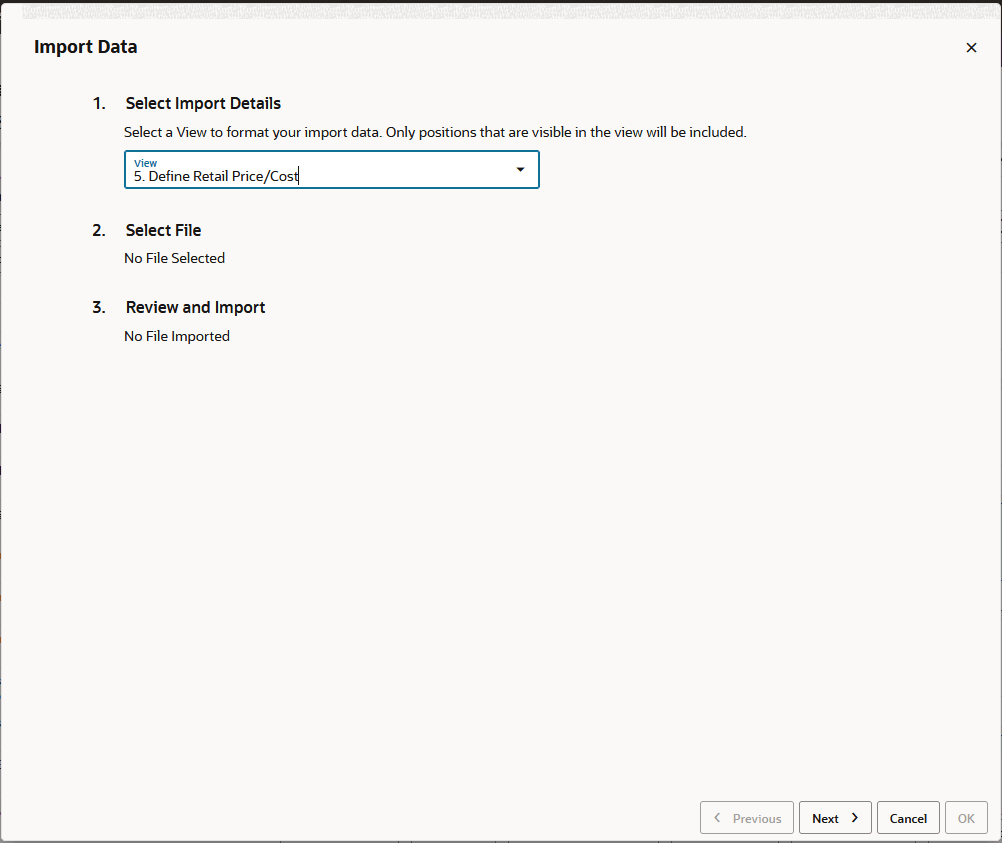The height and width of the screenshot is (843, 1002).
Task: Click step 3 Review and Import heading
Action: pyautogui.click(x=195, y=307)
